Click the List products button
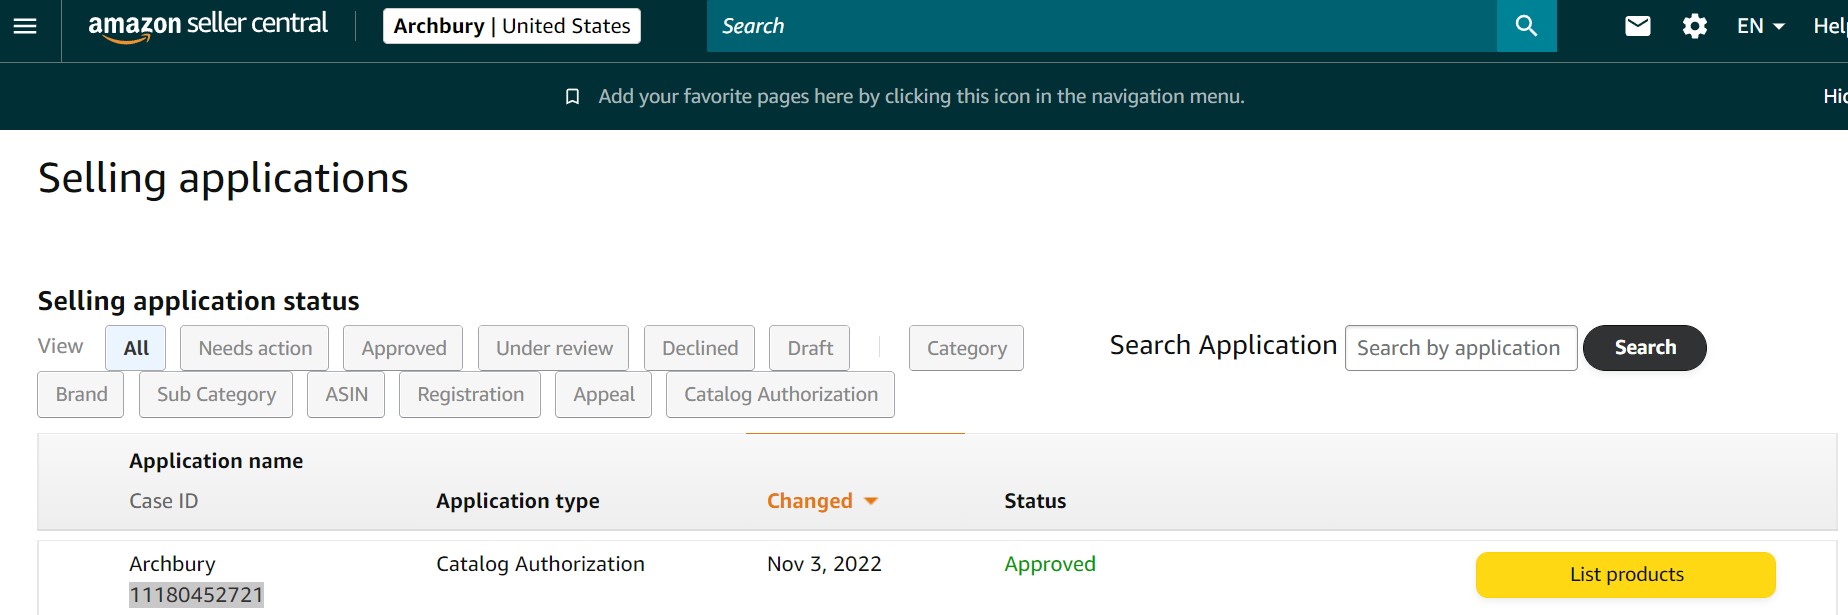 1625,575
